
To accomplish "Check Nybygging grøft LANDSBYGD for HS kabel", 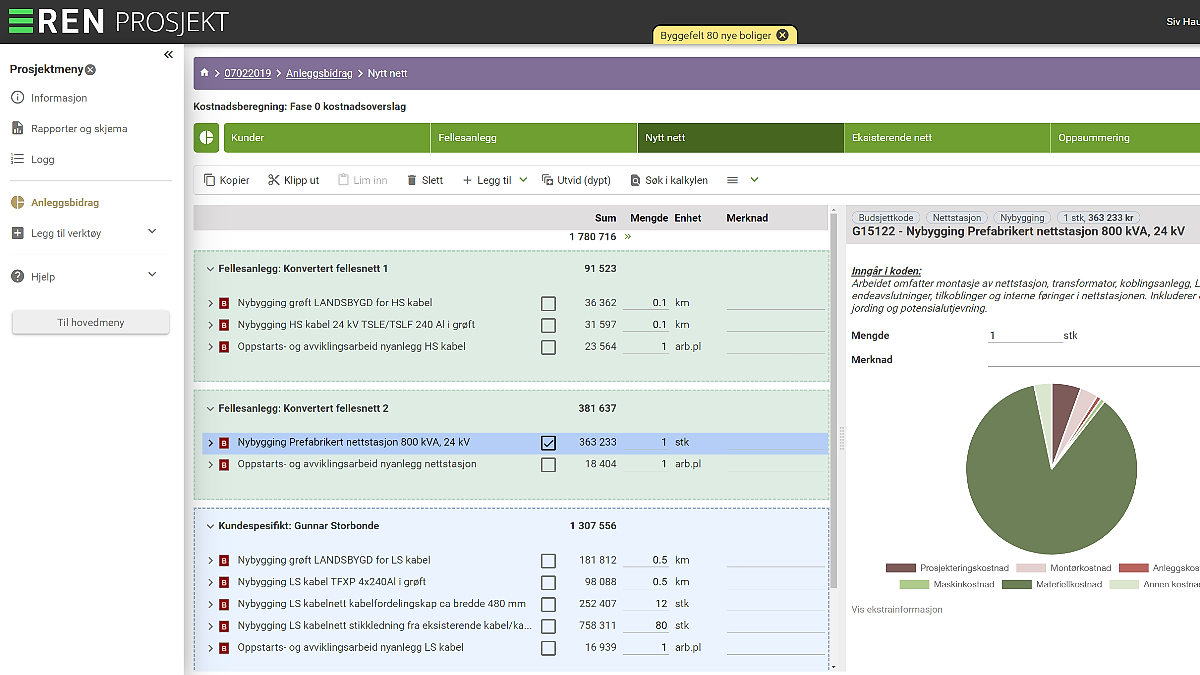I will tap(548, 303).
